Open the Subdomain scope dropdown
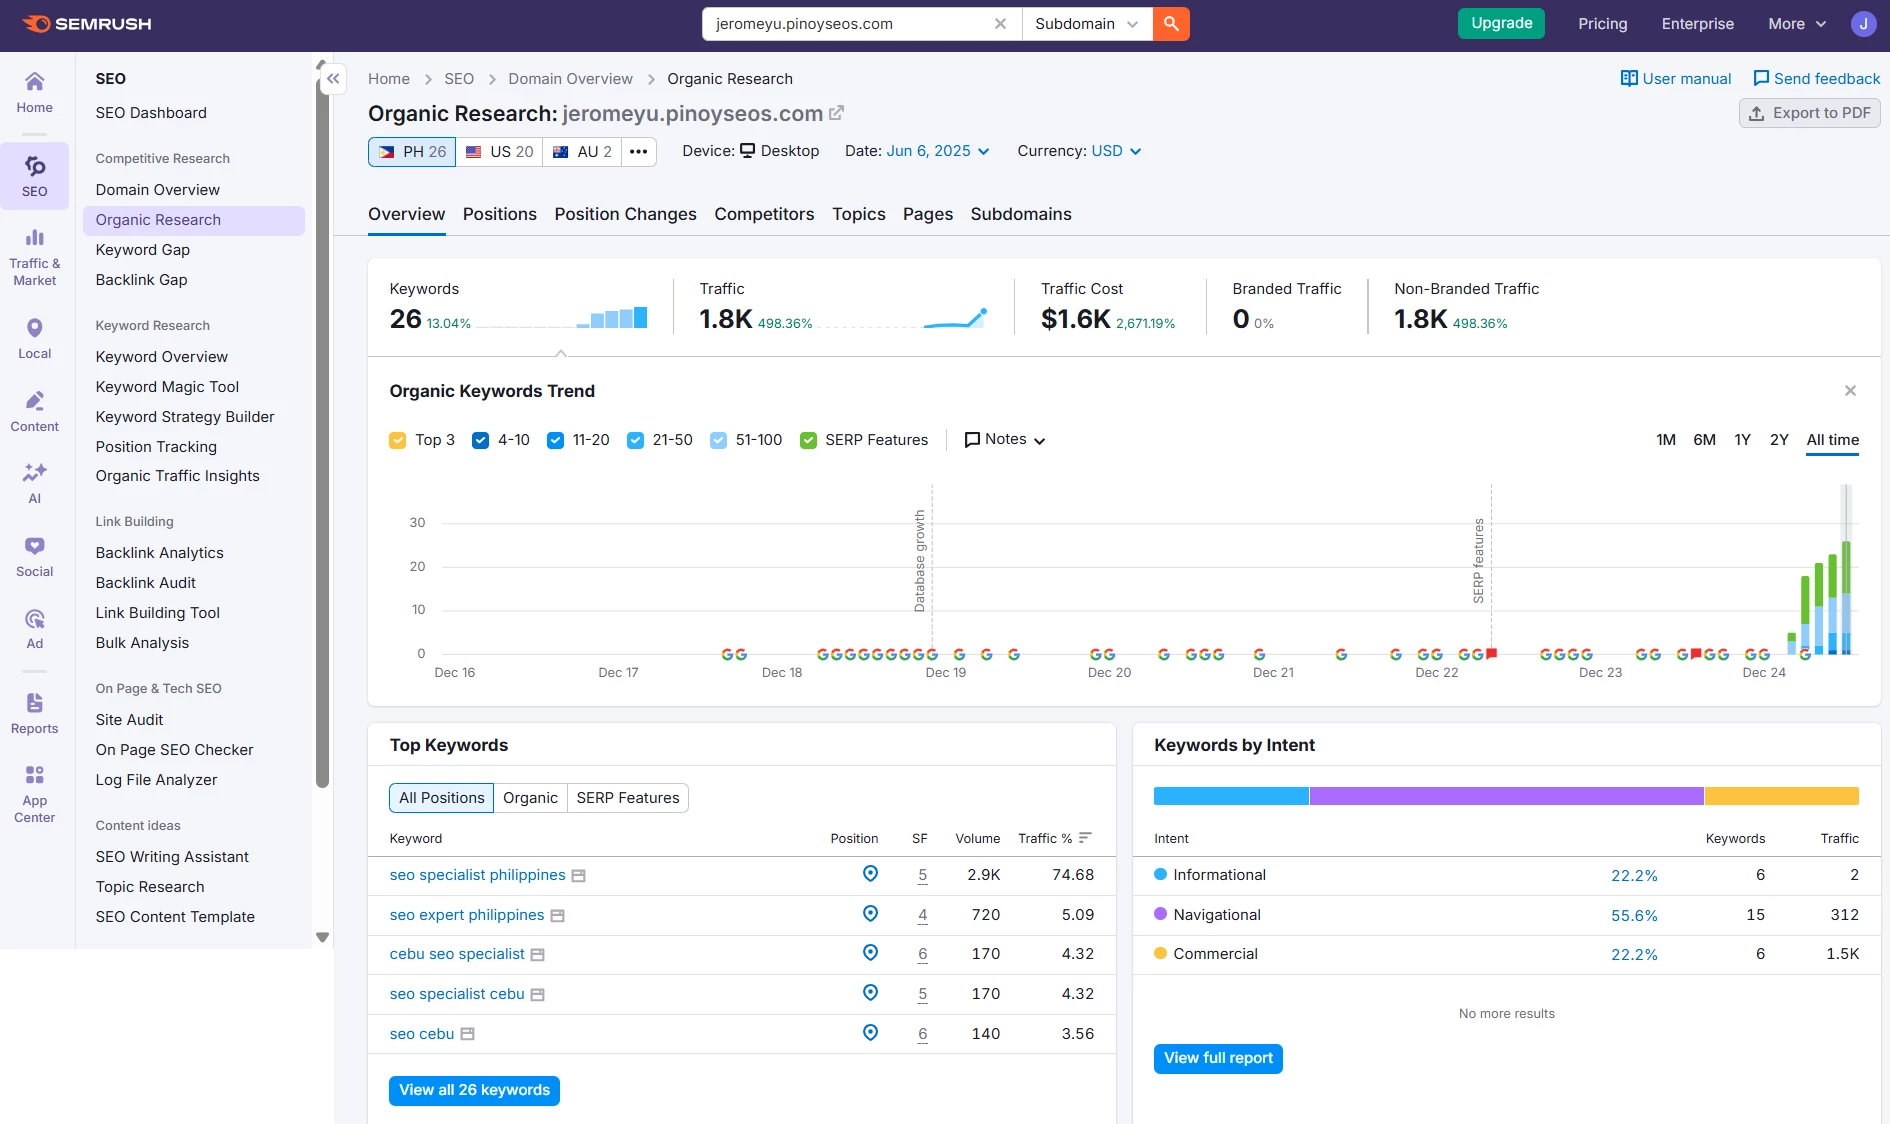The width and height of the screenshot is (1890, 1124). point(1087,24)
